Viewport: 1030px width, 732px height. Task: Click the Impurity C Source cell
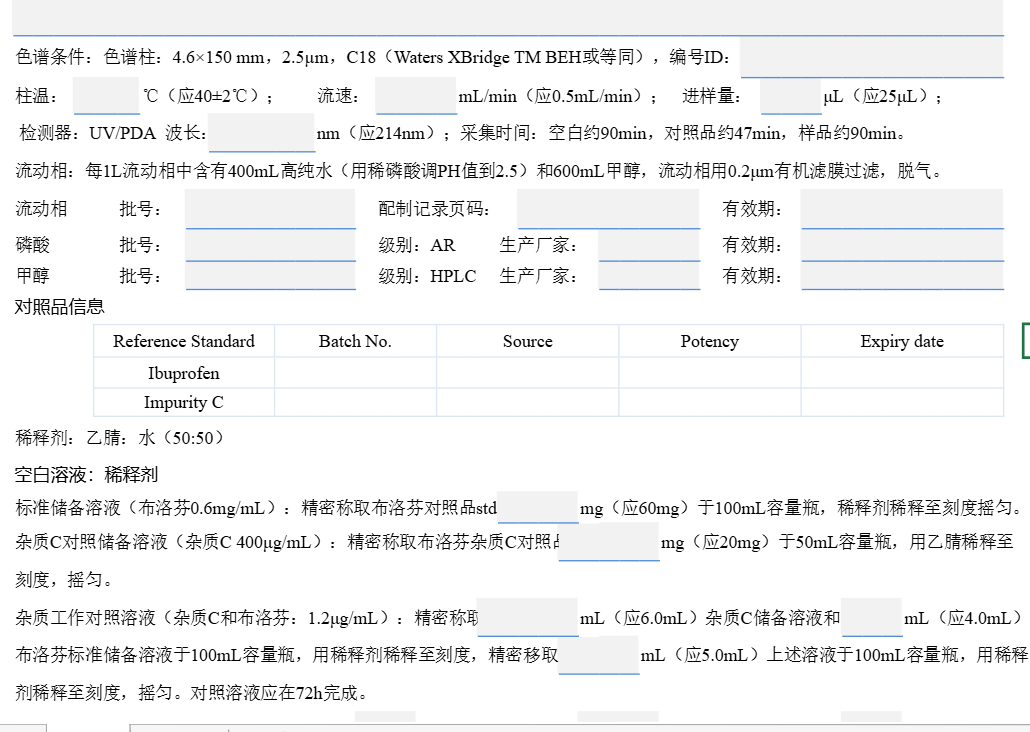527,403
